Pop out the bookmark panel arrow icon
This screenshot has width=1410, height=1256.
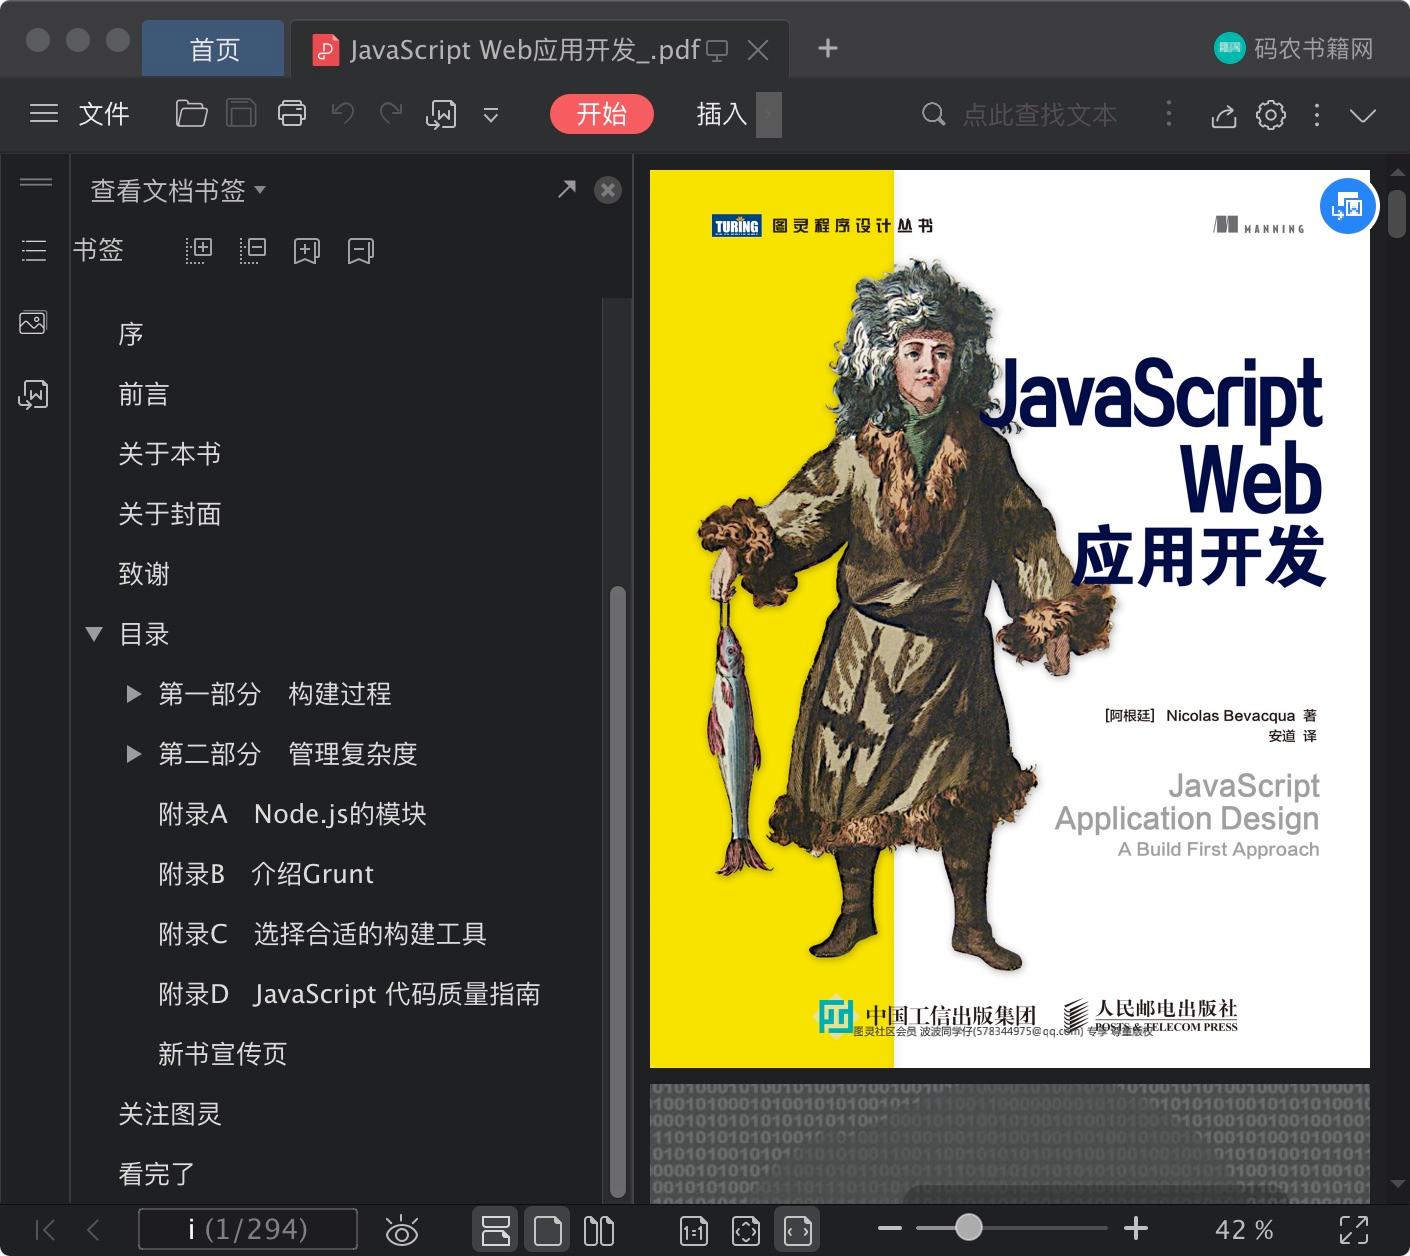[567, 189]
